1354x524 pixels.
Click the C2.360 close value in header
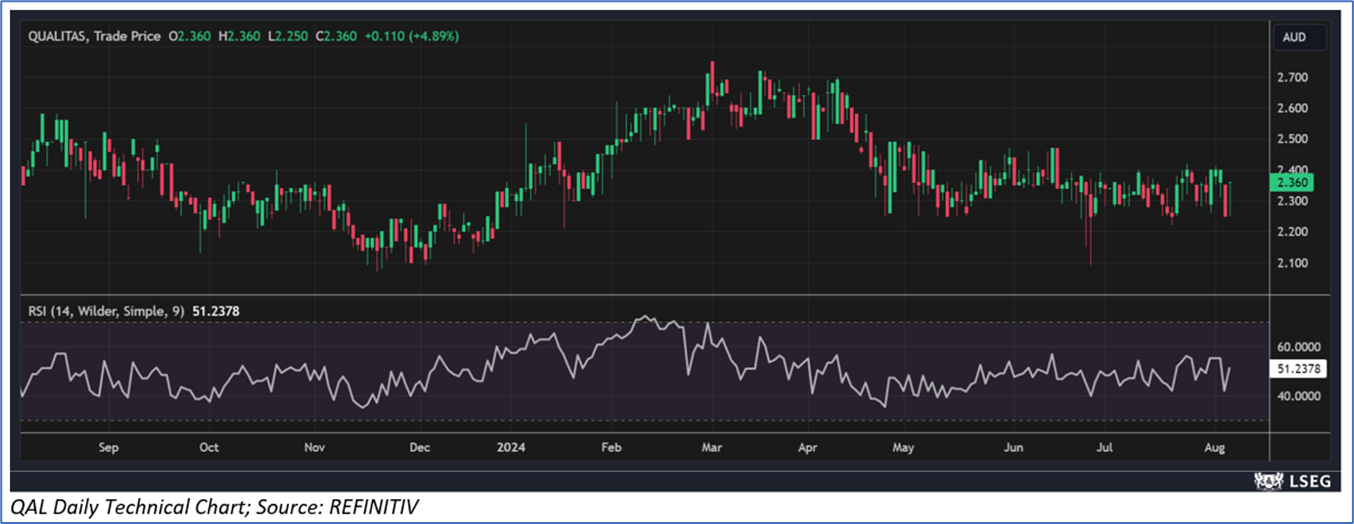(332, 36)
